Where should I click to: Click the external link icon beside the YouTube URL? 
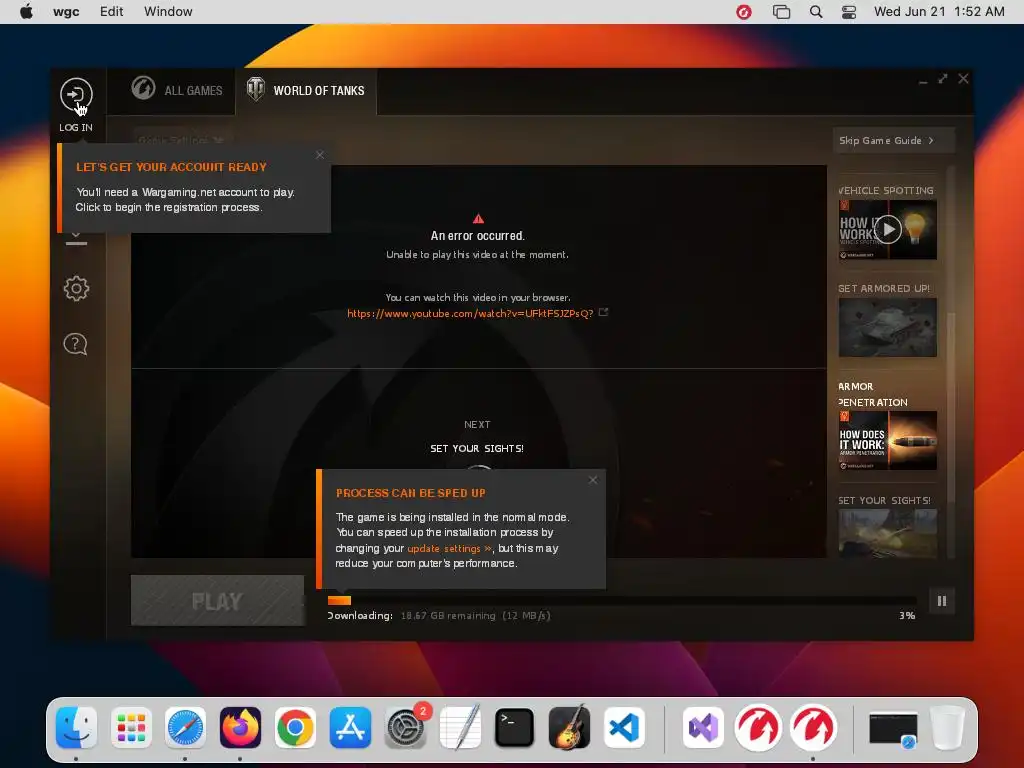click(x=603, y=312)
